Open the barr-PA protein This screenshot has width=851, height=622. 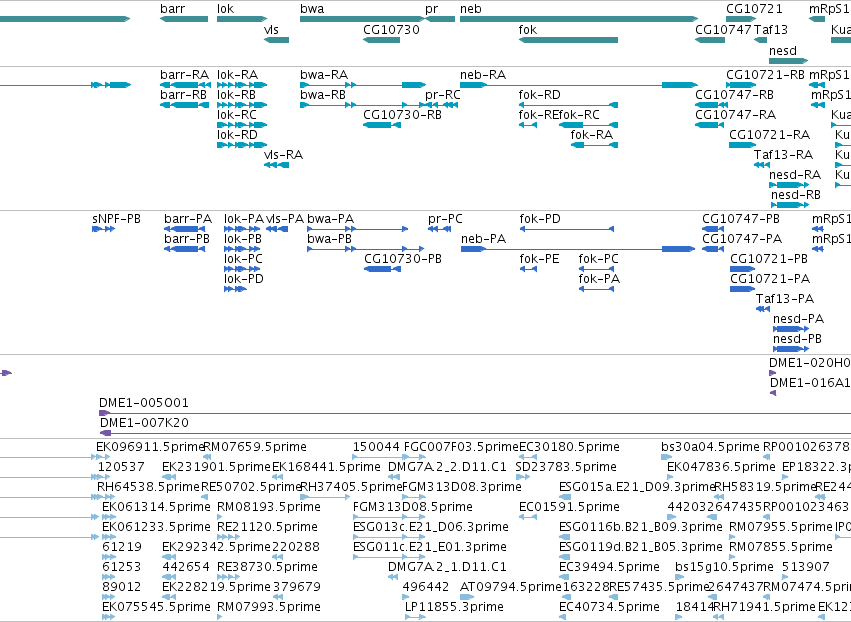coord(185,229)
